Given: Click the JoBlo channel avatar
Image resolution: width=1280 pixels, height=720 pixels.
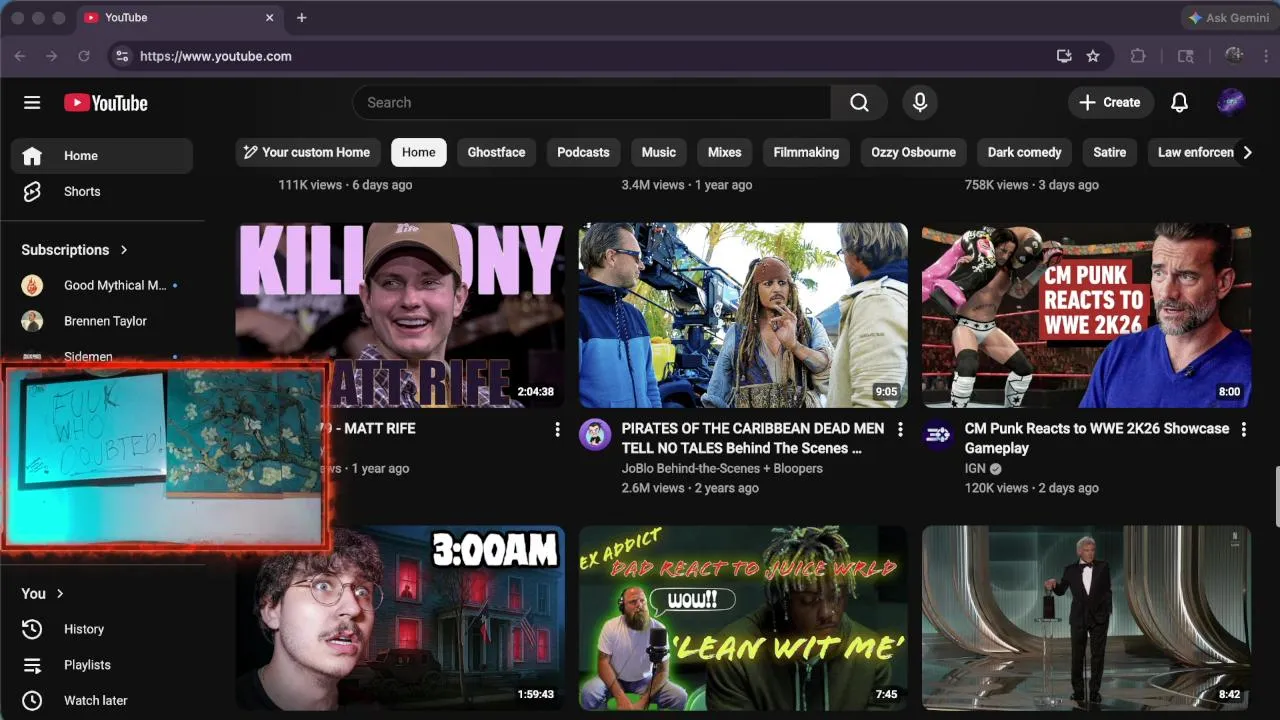Looking at the screenshot, I should pyautogui.click(x=595, y=435).
